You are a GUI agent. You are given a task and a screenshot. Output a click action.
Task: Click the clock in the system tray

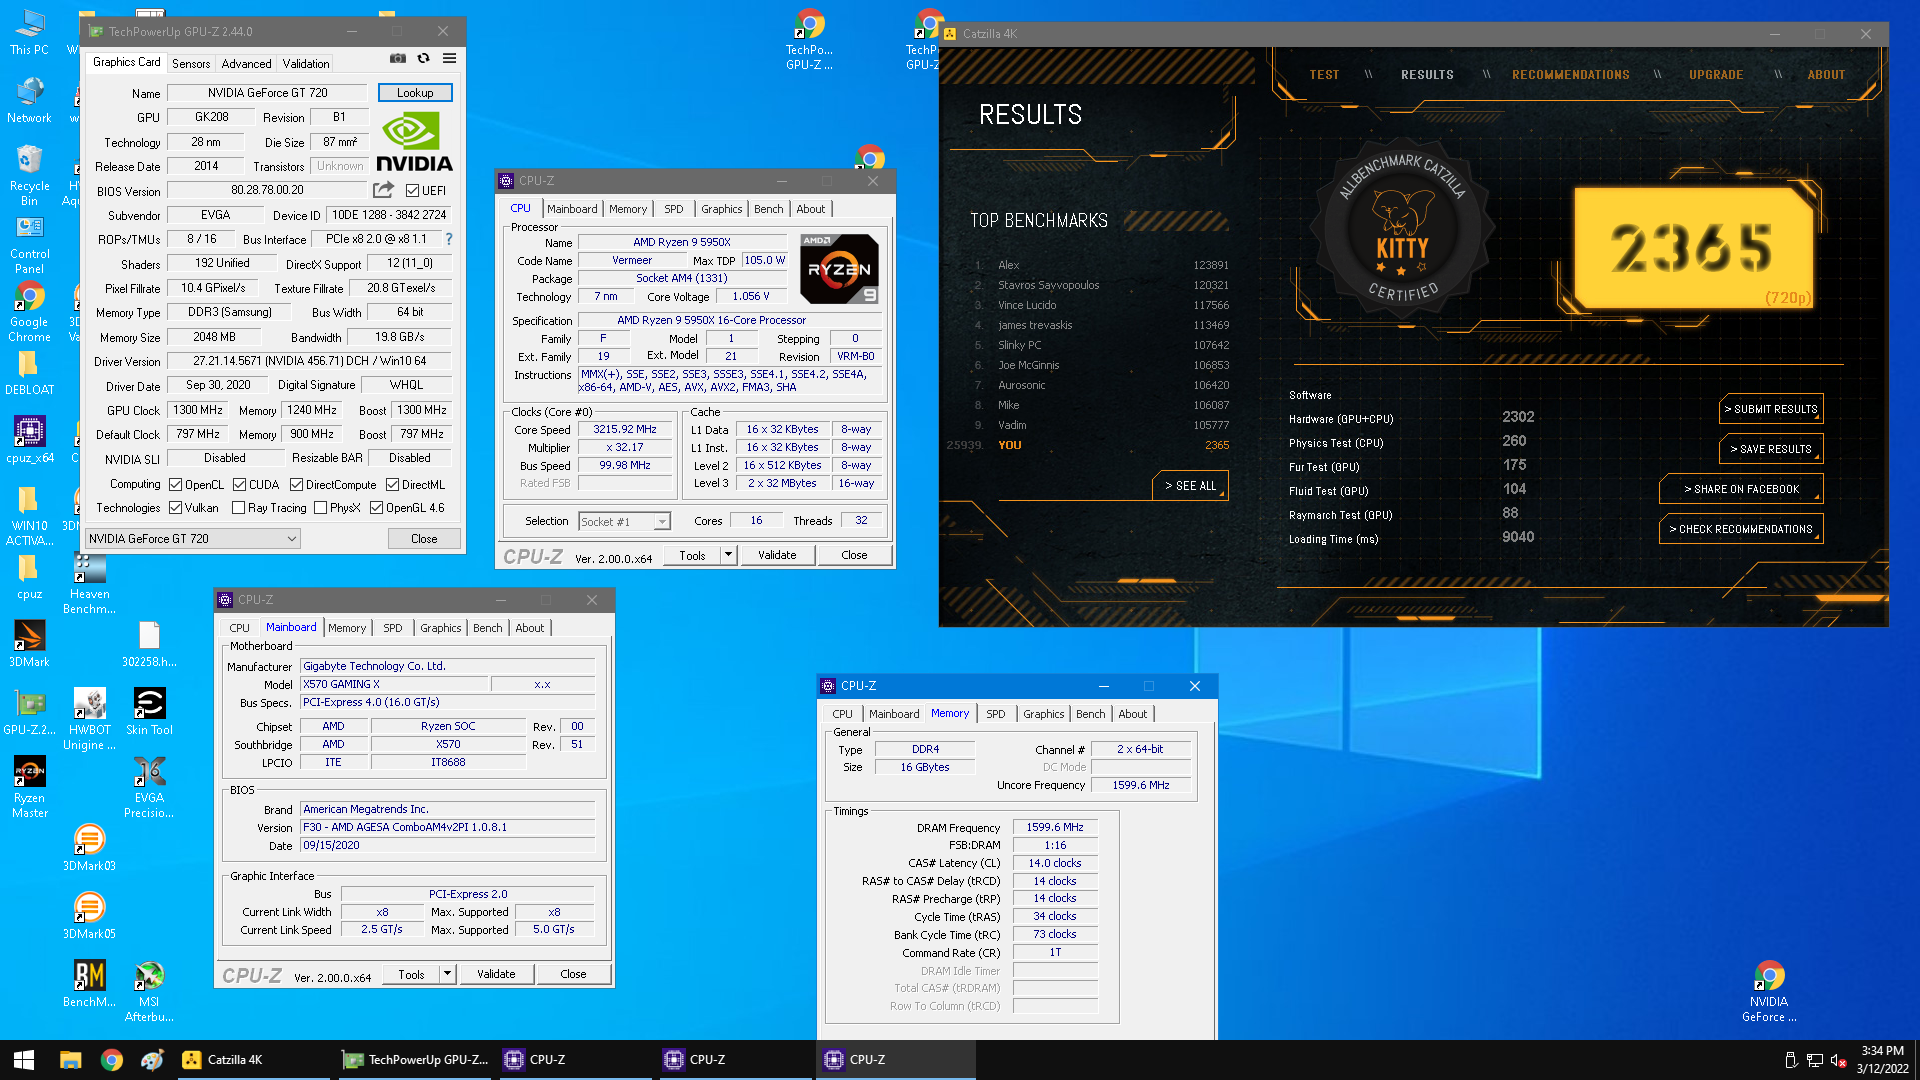1882,1060
